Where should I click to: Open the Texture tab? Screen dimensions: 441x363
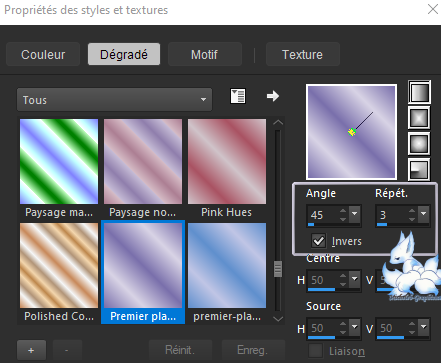coord(303,54)
